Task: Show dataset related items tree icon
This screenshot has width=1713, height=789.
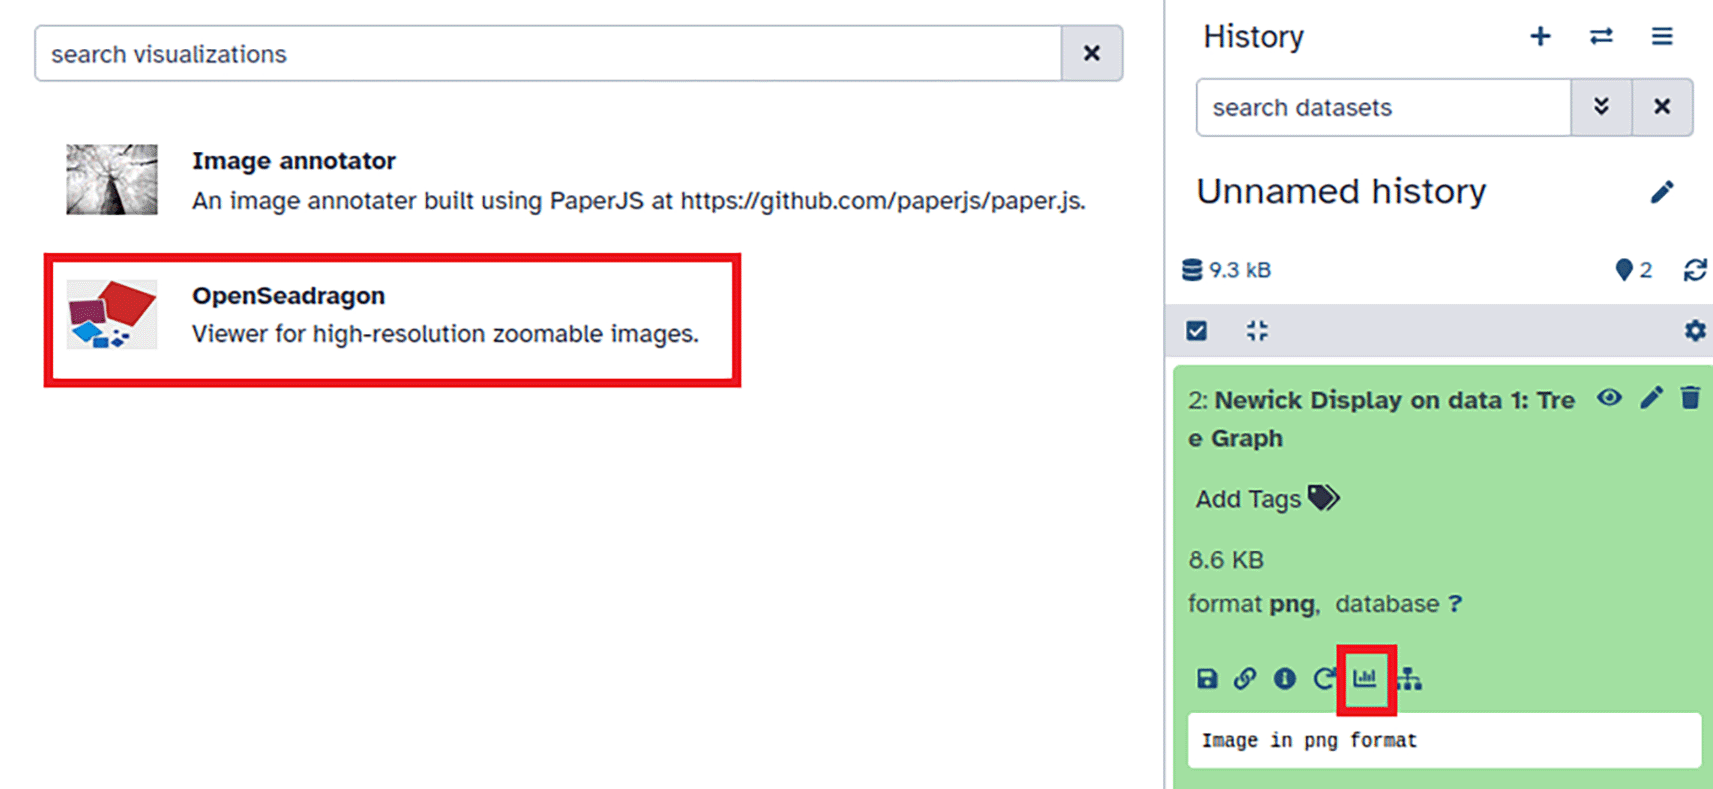Action: (1410, 679)
